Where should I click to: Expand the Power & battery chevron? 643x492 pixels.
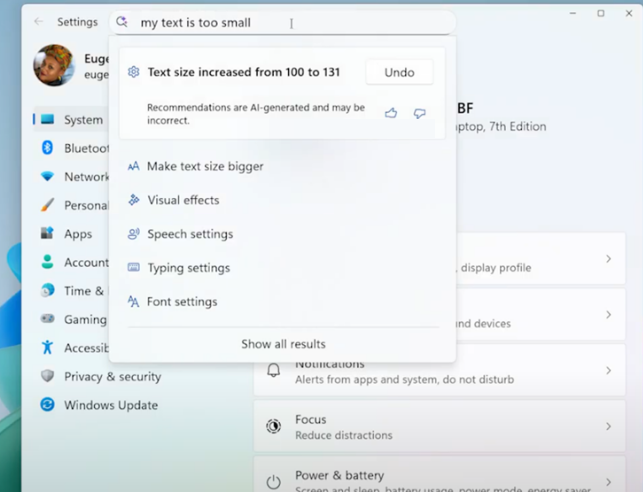tap(609, 482)
